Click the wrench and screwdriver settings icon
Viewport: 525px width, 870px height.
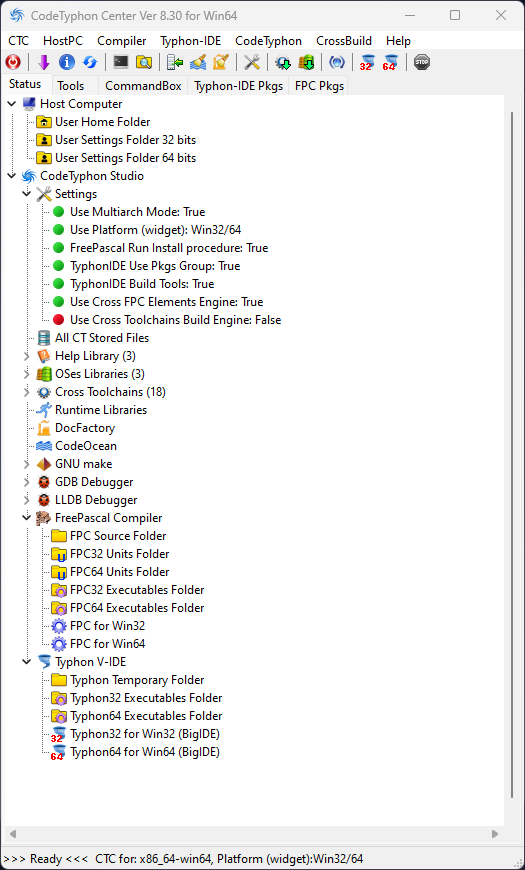click(x=252, y=62)
